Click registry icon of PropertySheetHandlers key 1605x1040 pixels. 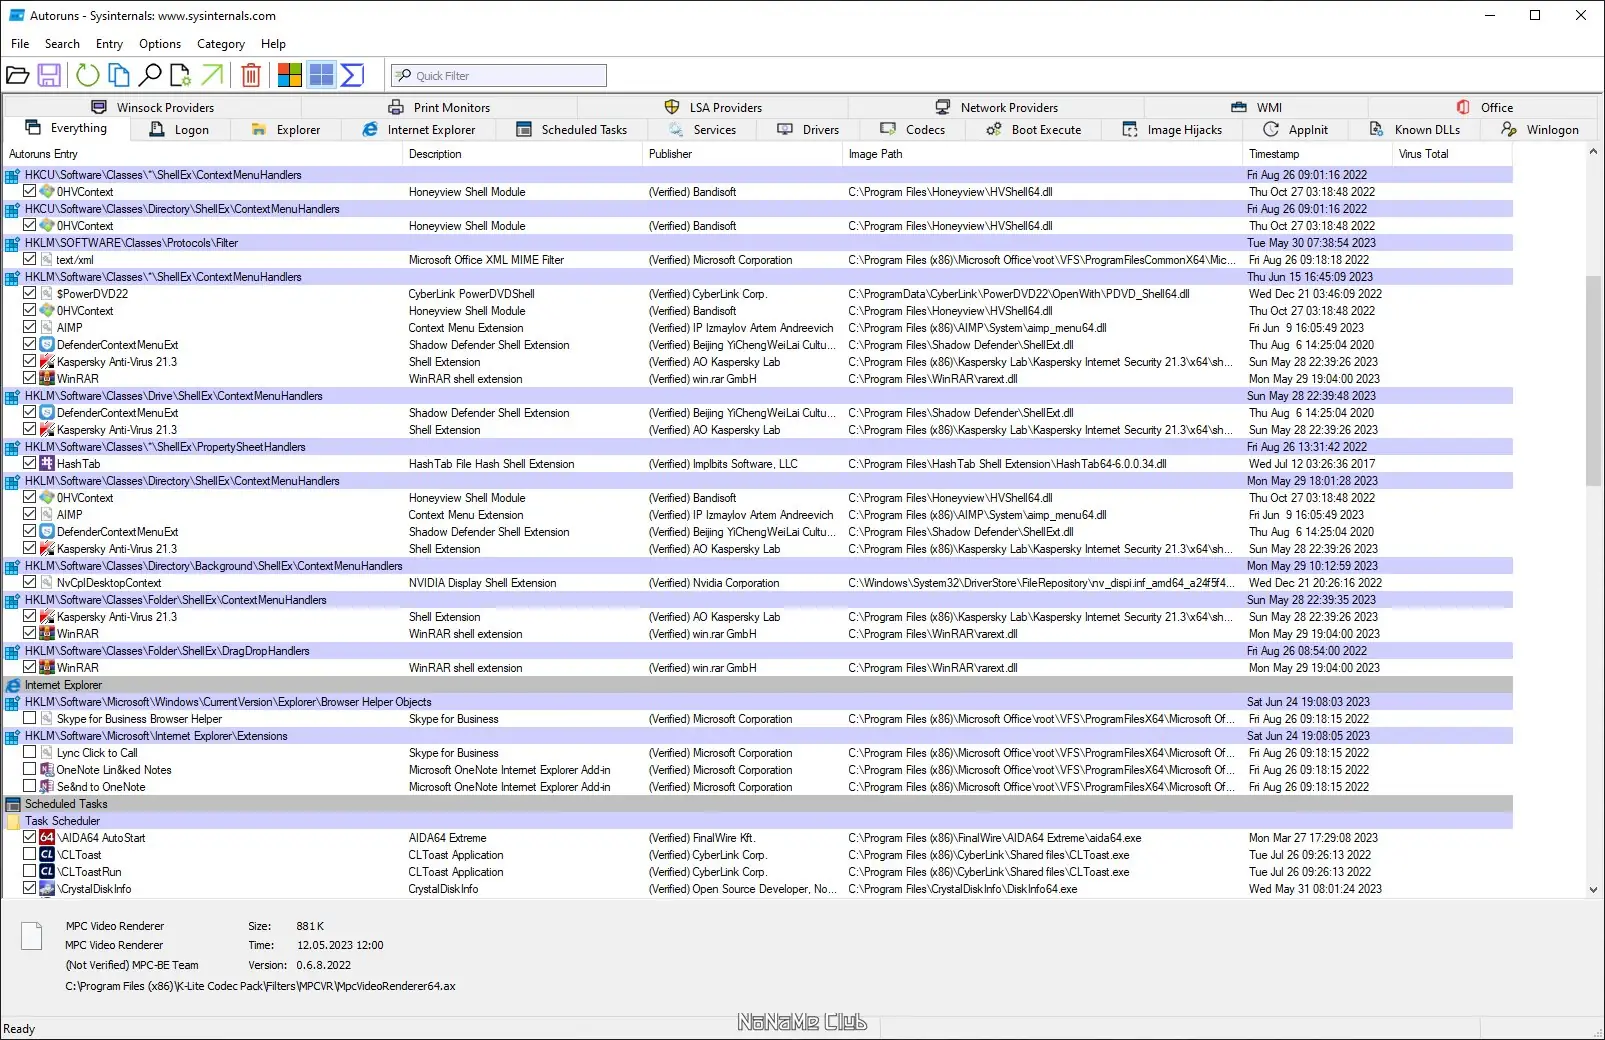[x=13, y=447]
